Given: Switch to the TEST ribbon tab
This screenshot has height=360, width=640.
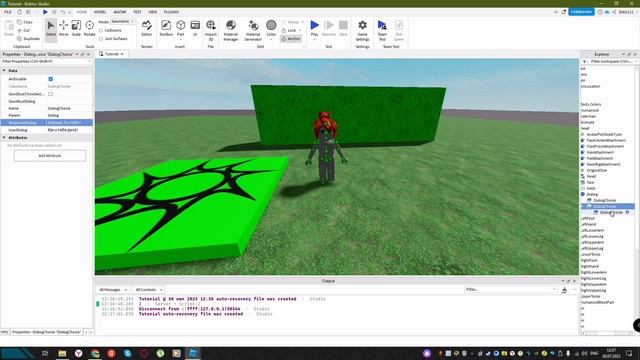Looking at the screenshot, I should (137, 12).
